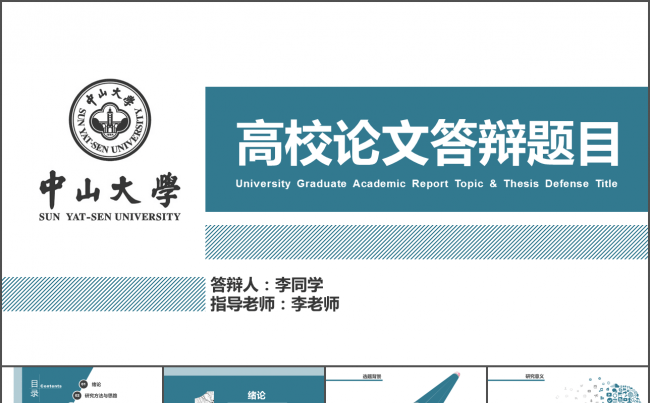Click the 指导老师：李老师 line
The image size is (650, 403).
(275, 304)
